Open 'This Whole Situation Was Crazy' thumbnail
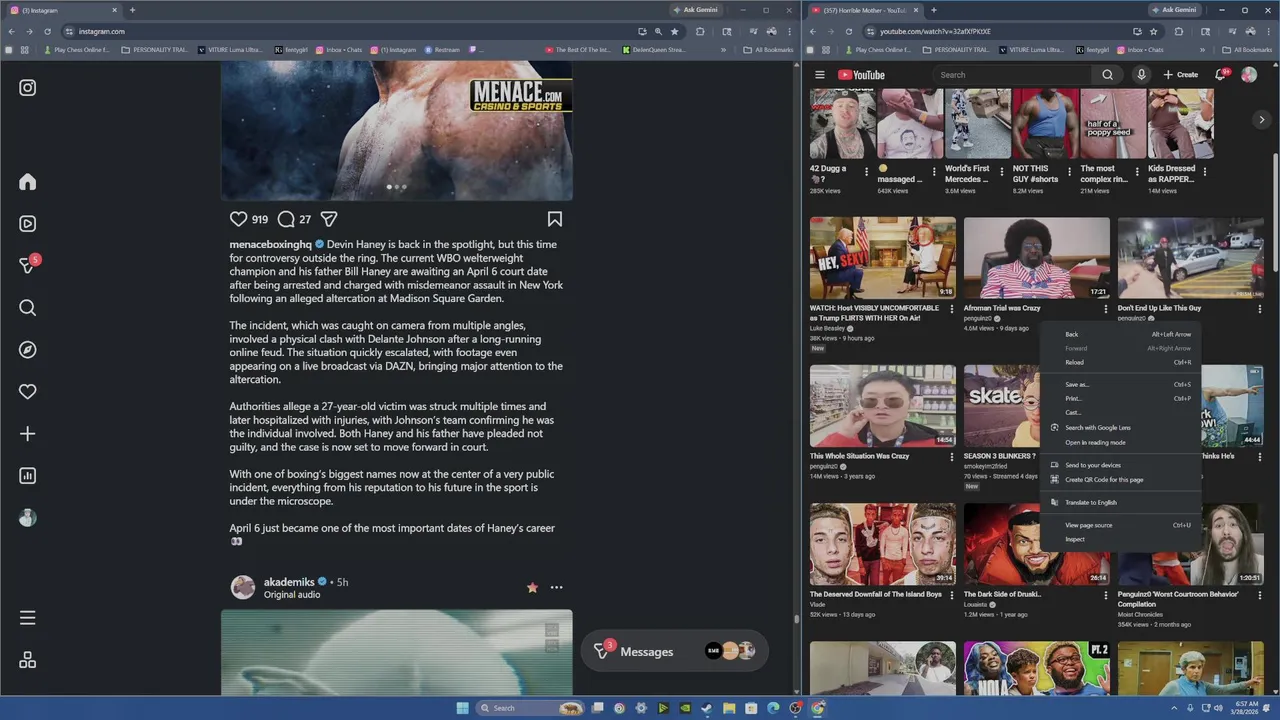 click(x=882, y=406)
